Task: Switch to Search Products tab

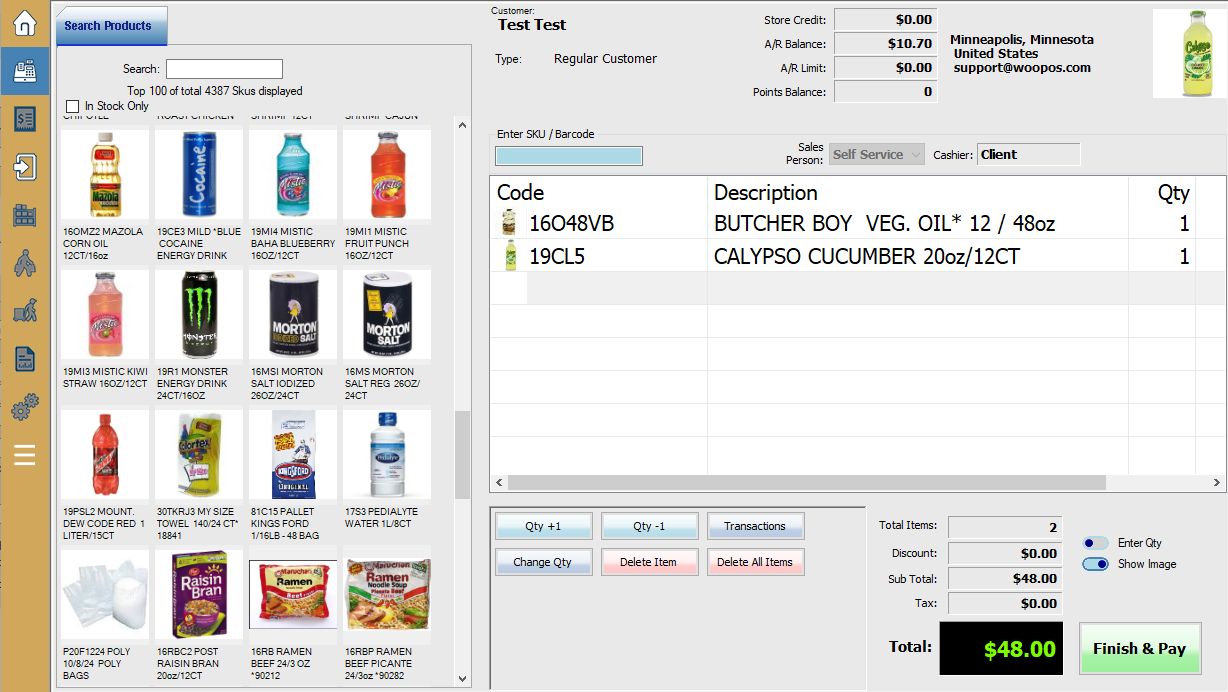Action: point(109,26)
